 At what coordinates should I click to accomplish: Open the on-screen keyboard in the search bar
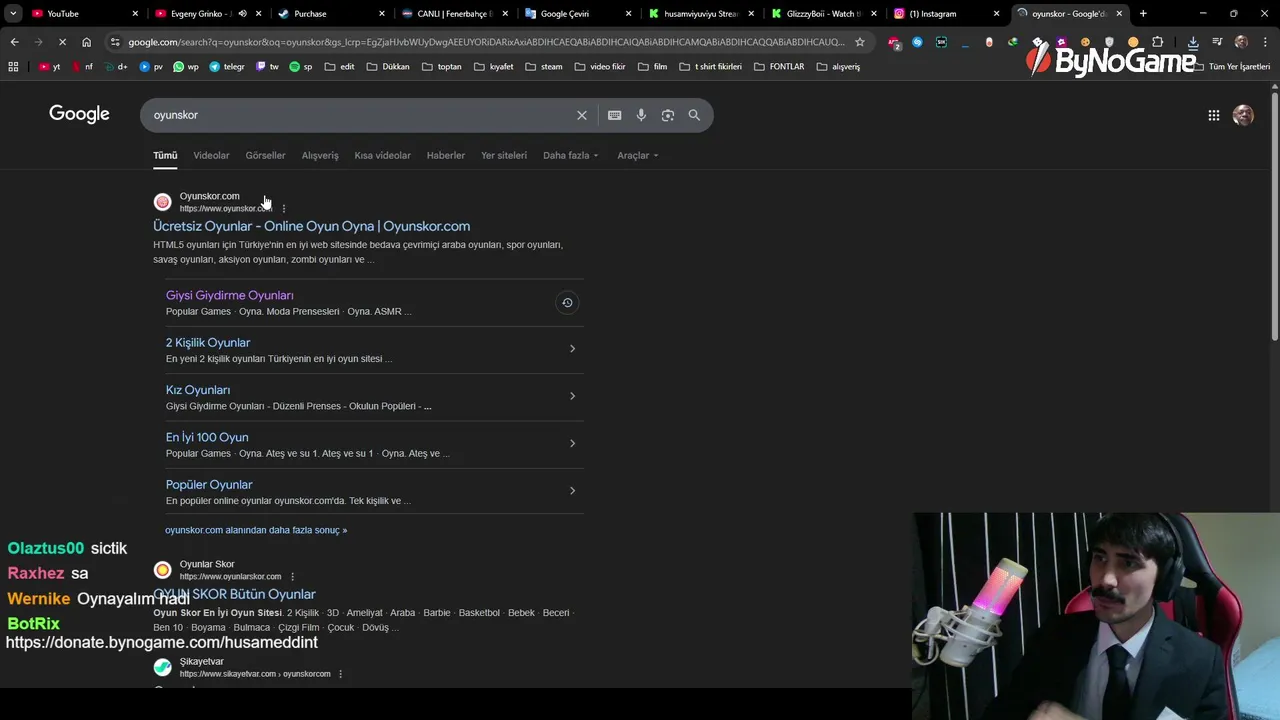[615, 115]
